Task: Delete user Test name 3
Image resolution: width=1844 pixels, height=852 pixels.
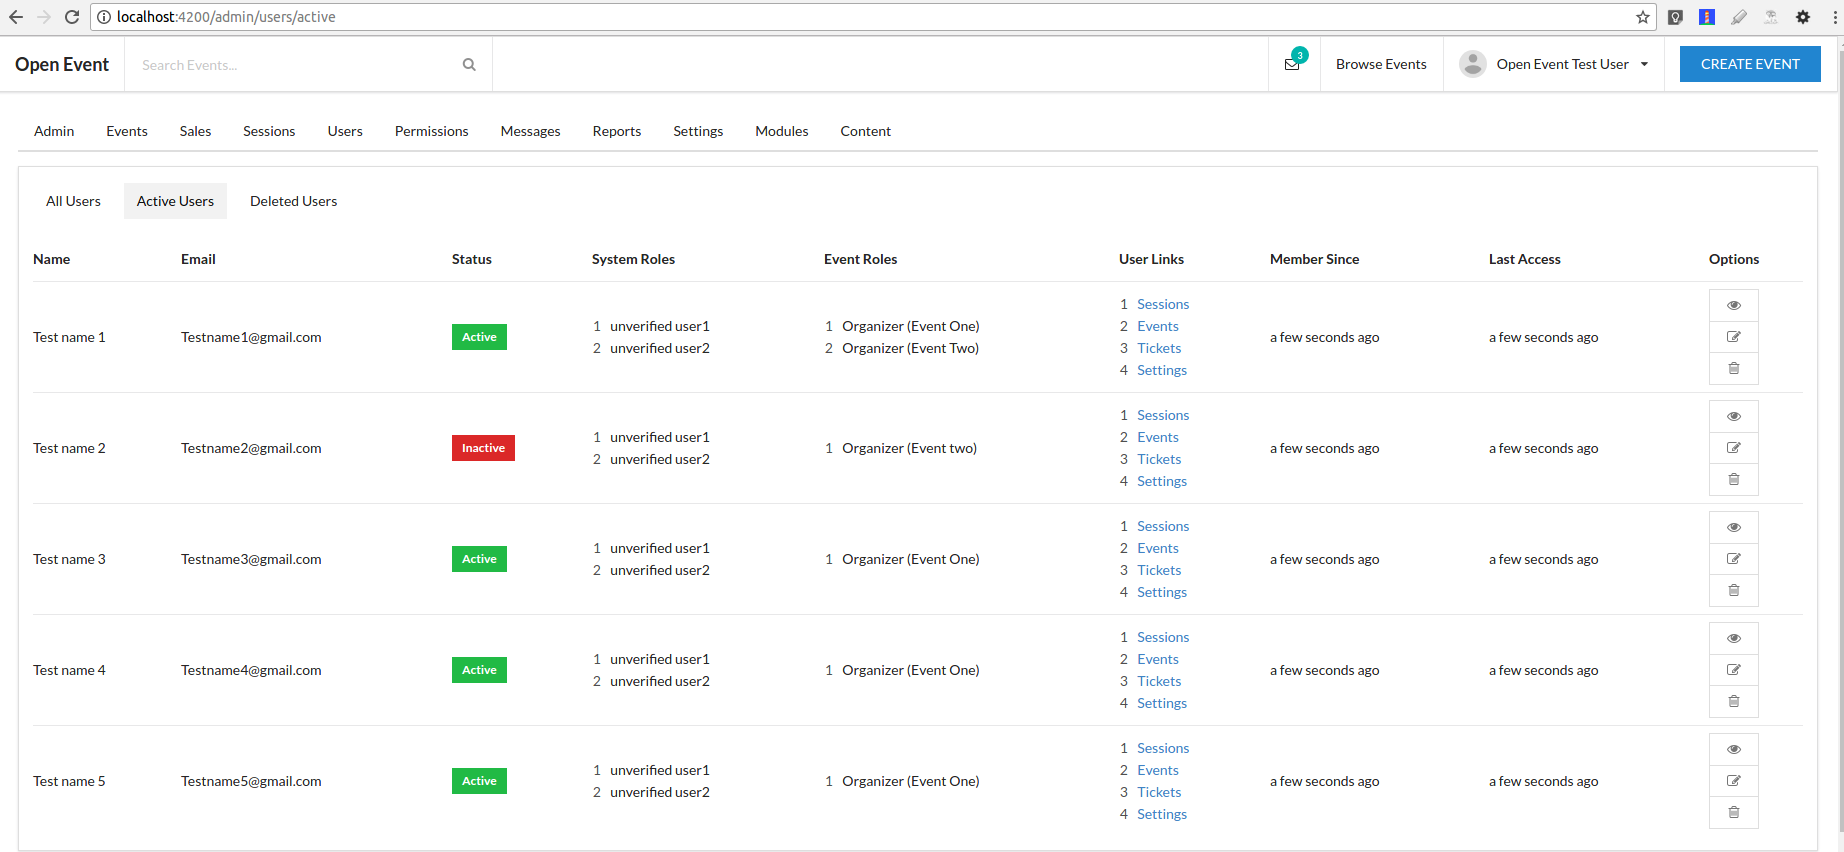Action: [x=1734, y=591]
